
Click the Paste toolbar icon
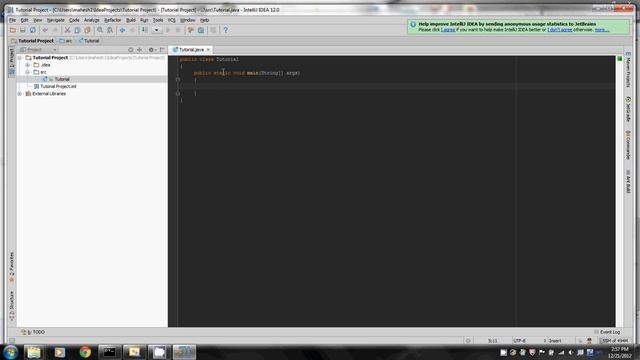(87, 30)
